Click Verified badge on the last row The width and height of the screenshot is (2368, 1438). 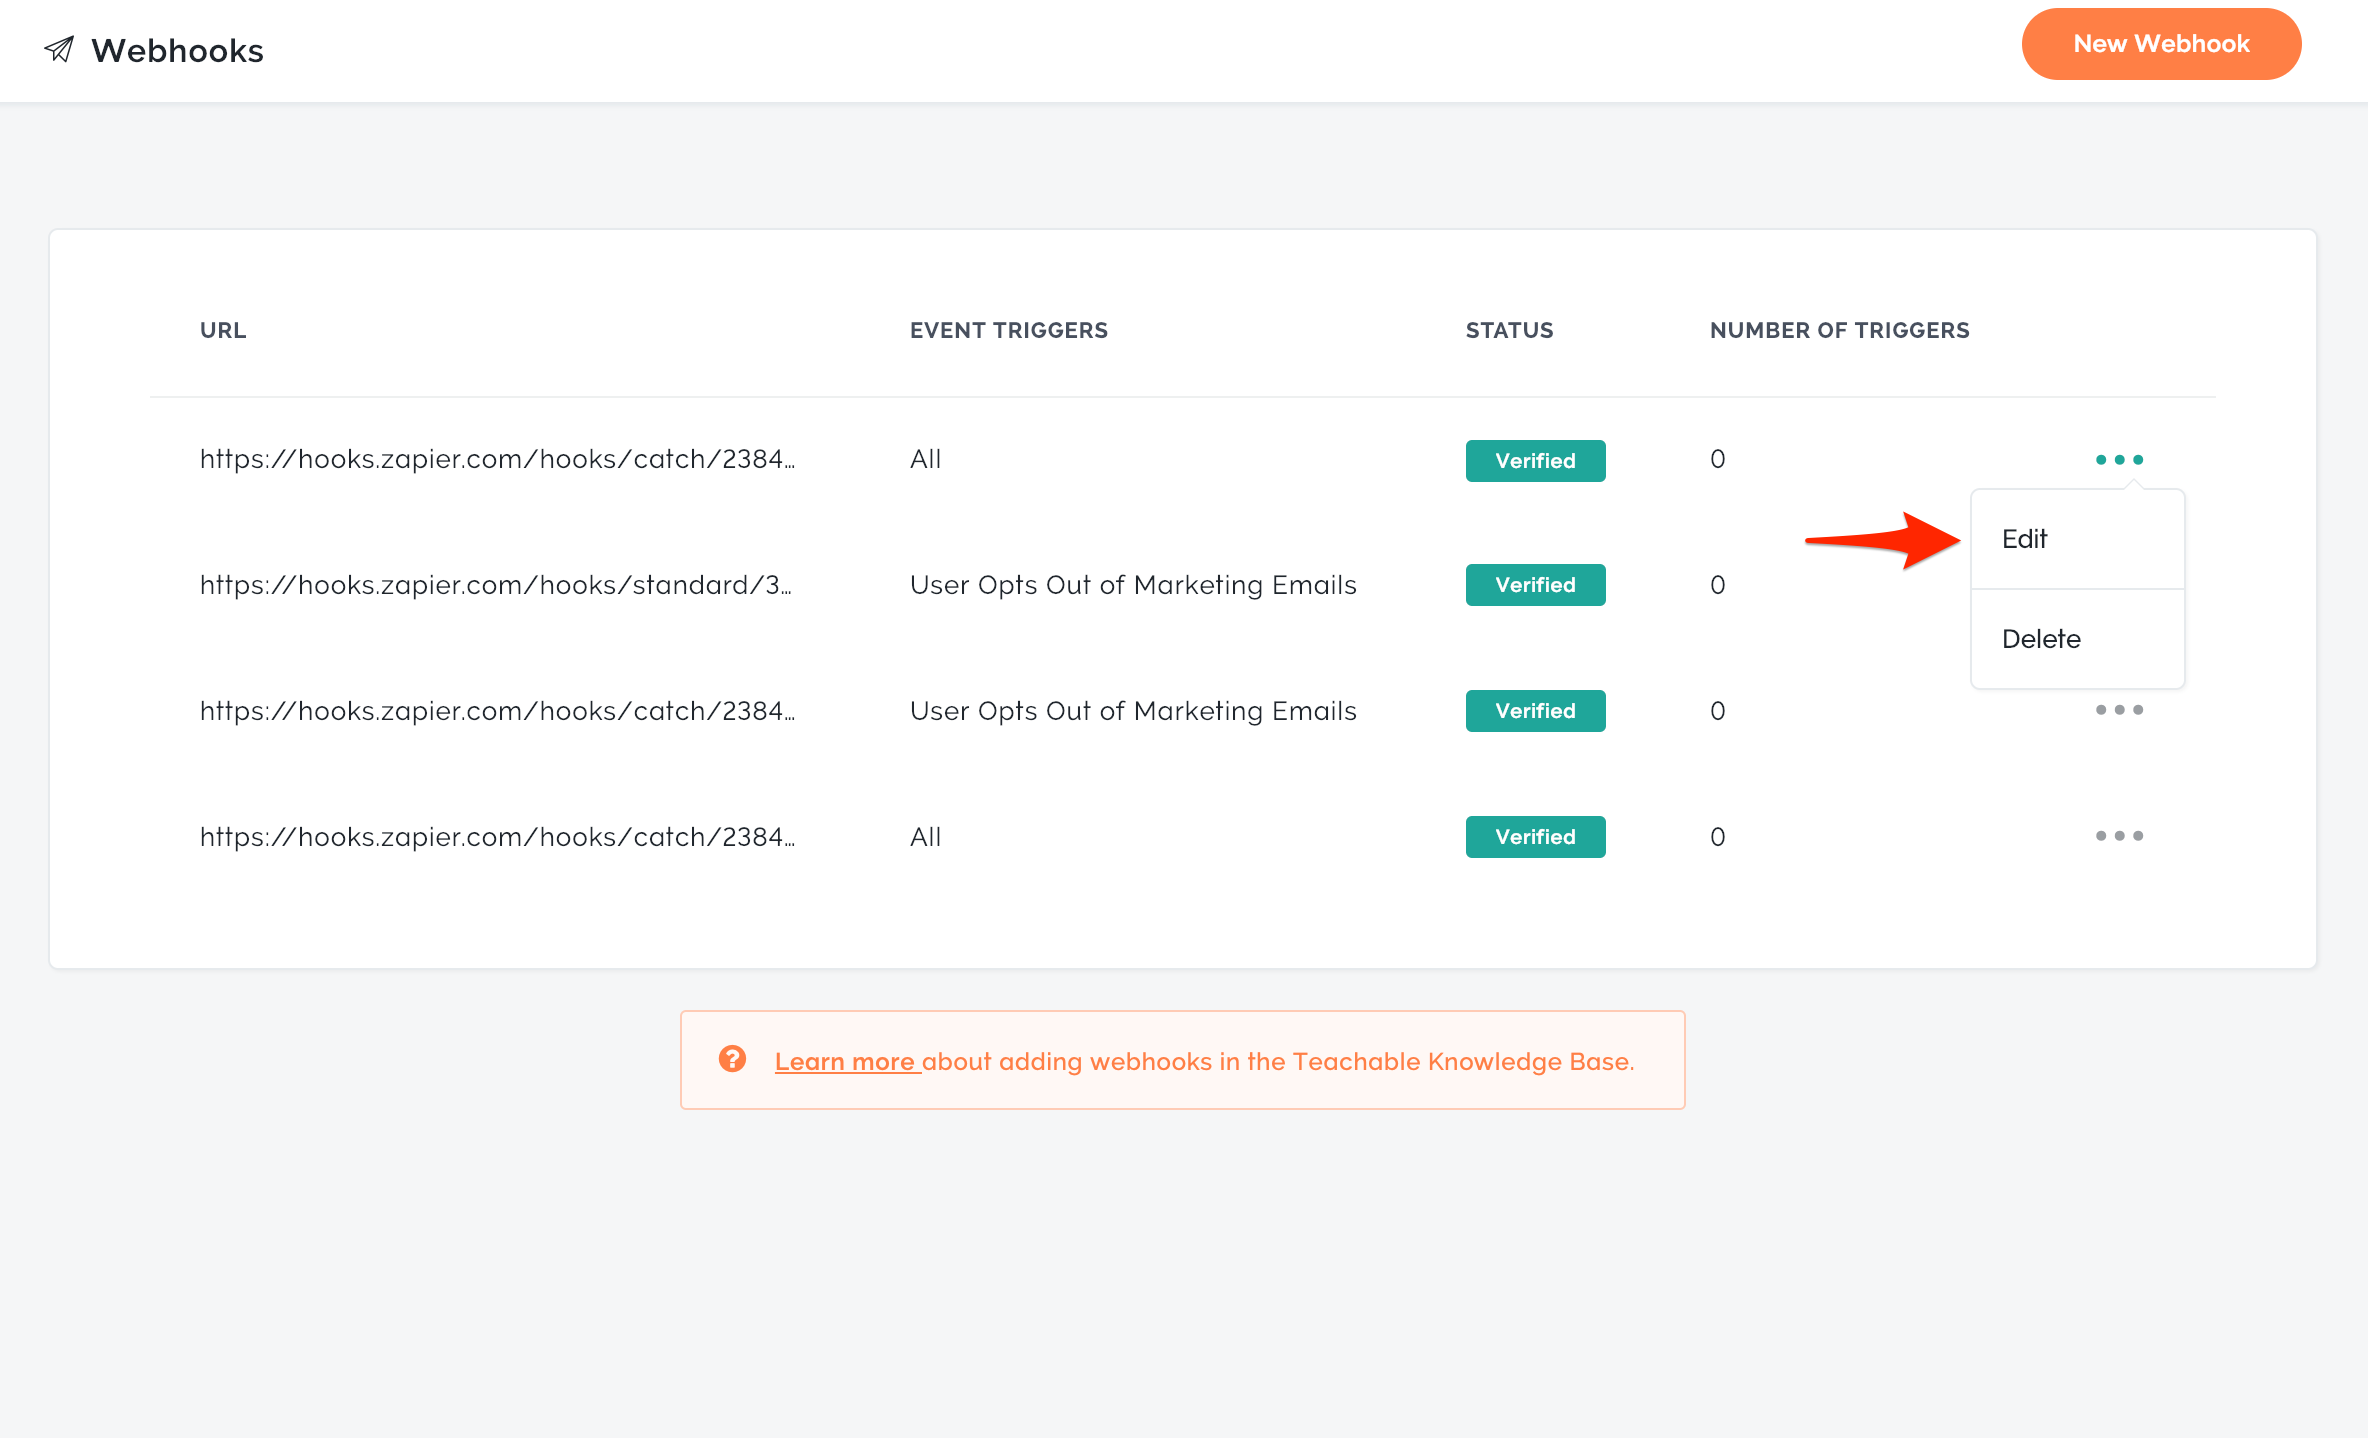(1535, 837)
